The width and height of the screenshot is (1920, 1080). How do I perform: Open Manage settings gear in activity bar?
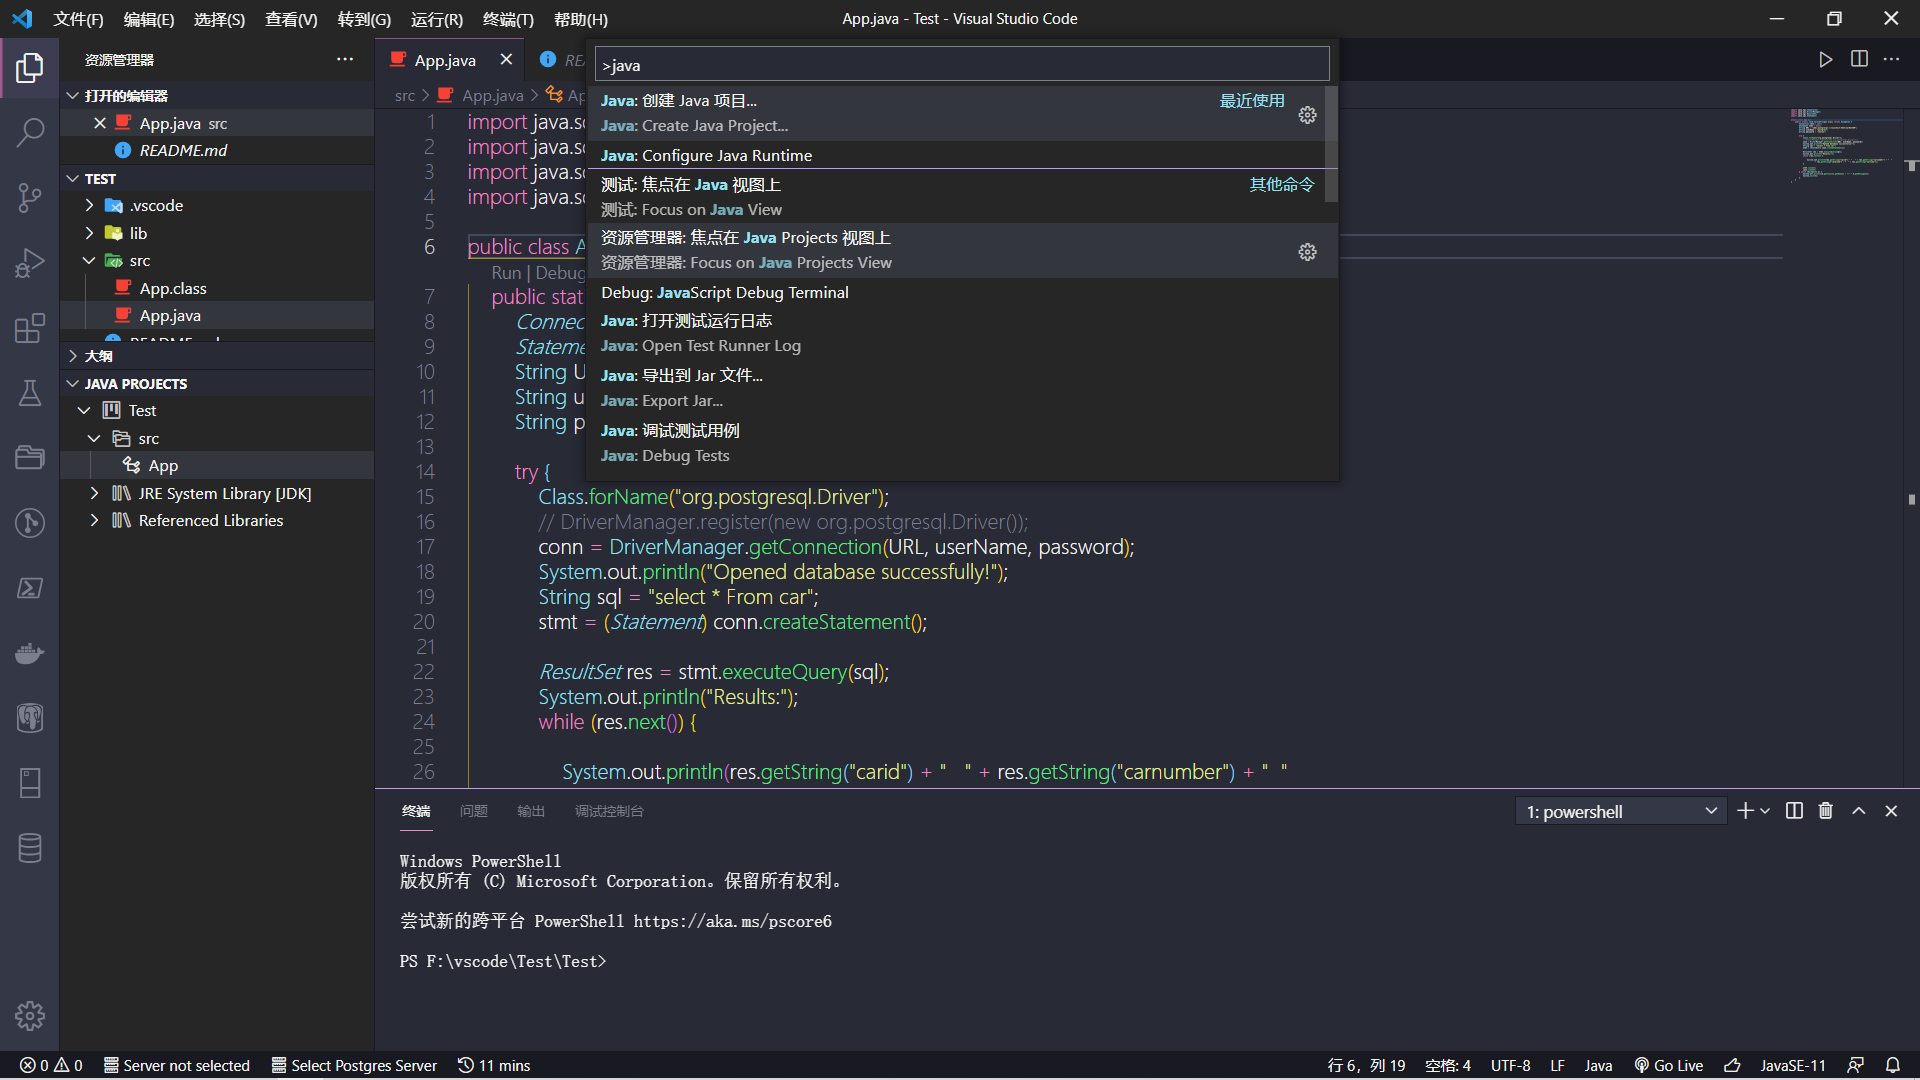pos(30,1016)
